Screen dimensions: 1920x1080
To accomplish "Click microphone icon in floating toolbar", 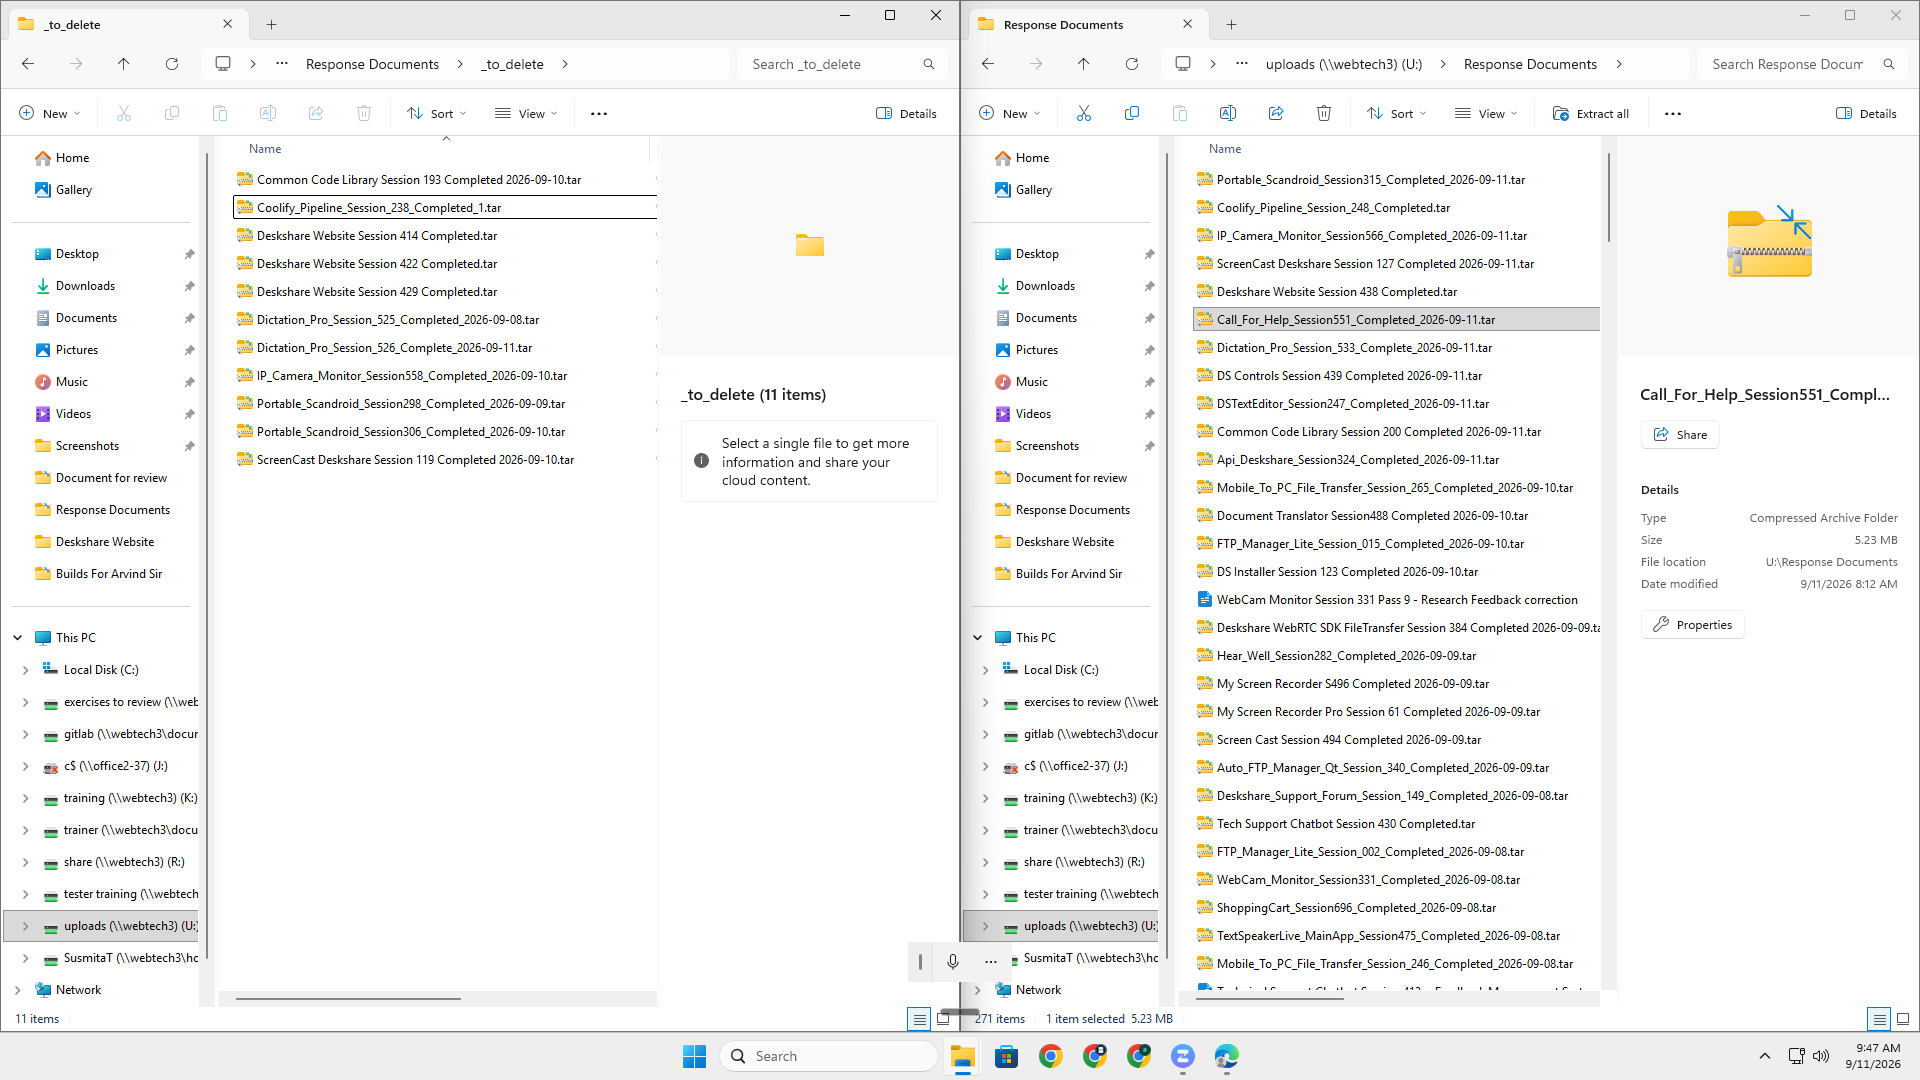I will (x=952, y=961).
